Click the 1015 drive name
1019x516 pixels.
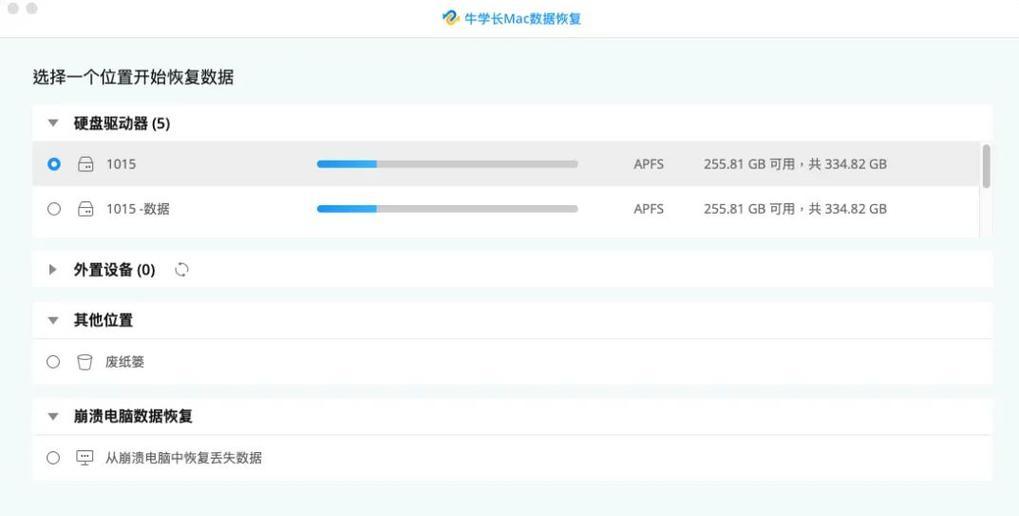122,164
